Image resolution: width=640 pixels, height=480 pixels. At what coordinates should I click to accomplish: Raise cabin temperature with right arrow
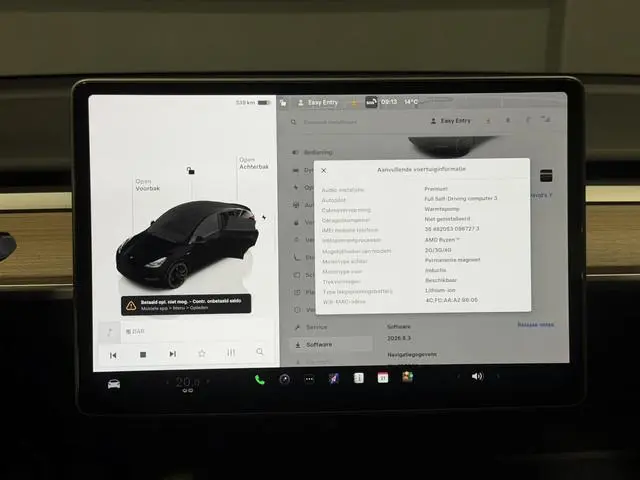[x=208, y=381]
